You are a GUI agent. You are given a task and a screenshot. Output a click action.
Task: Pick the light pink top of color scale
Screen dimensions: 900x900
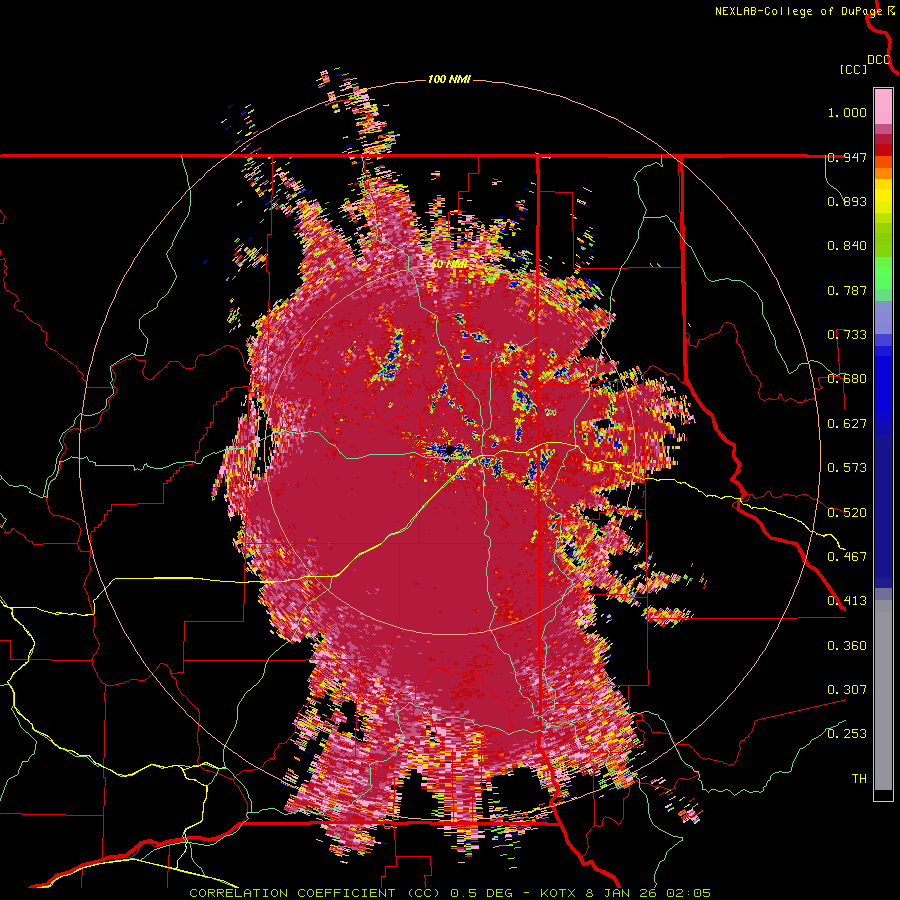click(x=883, y=106)
